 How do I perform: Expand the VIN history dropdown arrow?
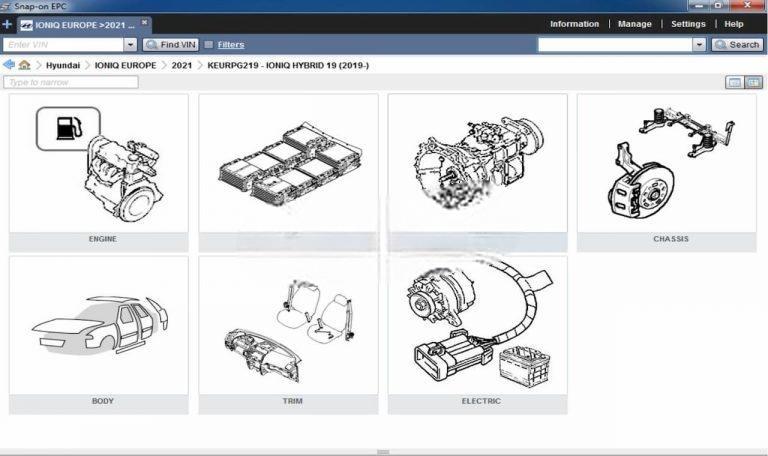130,45
